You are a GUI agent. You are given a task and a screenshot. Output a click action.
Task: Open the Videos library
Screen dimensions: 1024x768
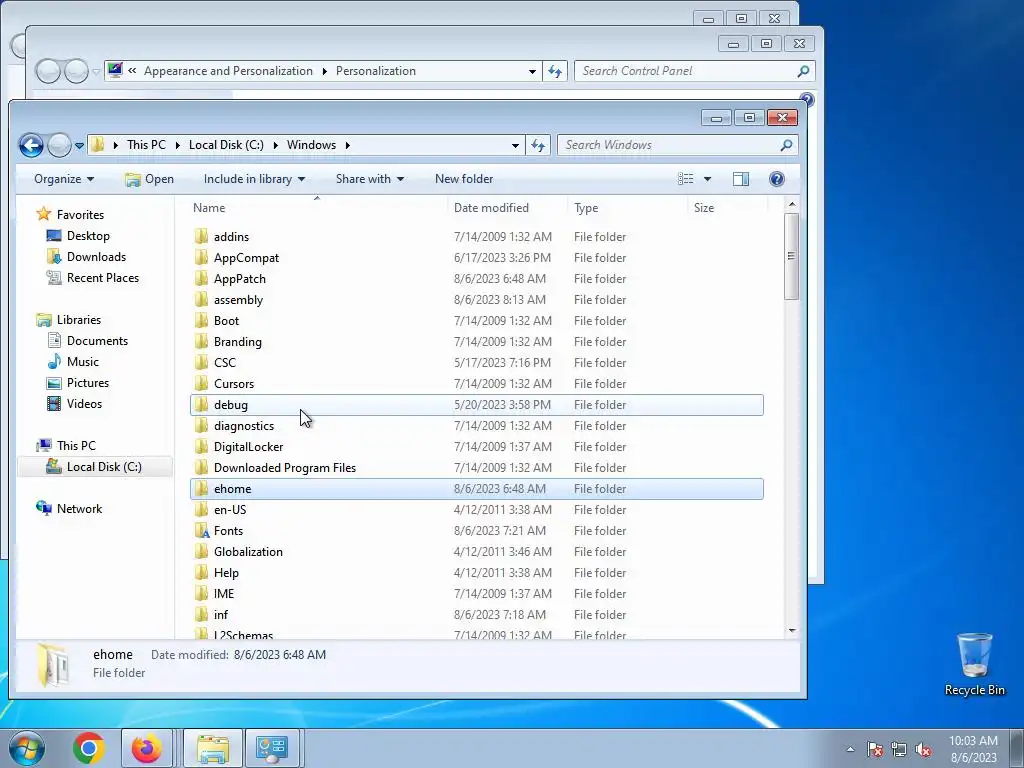pyautogui.click(x=84, y=404)
